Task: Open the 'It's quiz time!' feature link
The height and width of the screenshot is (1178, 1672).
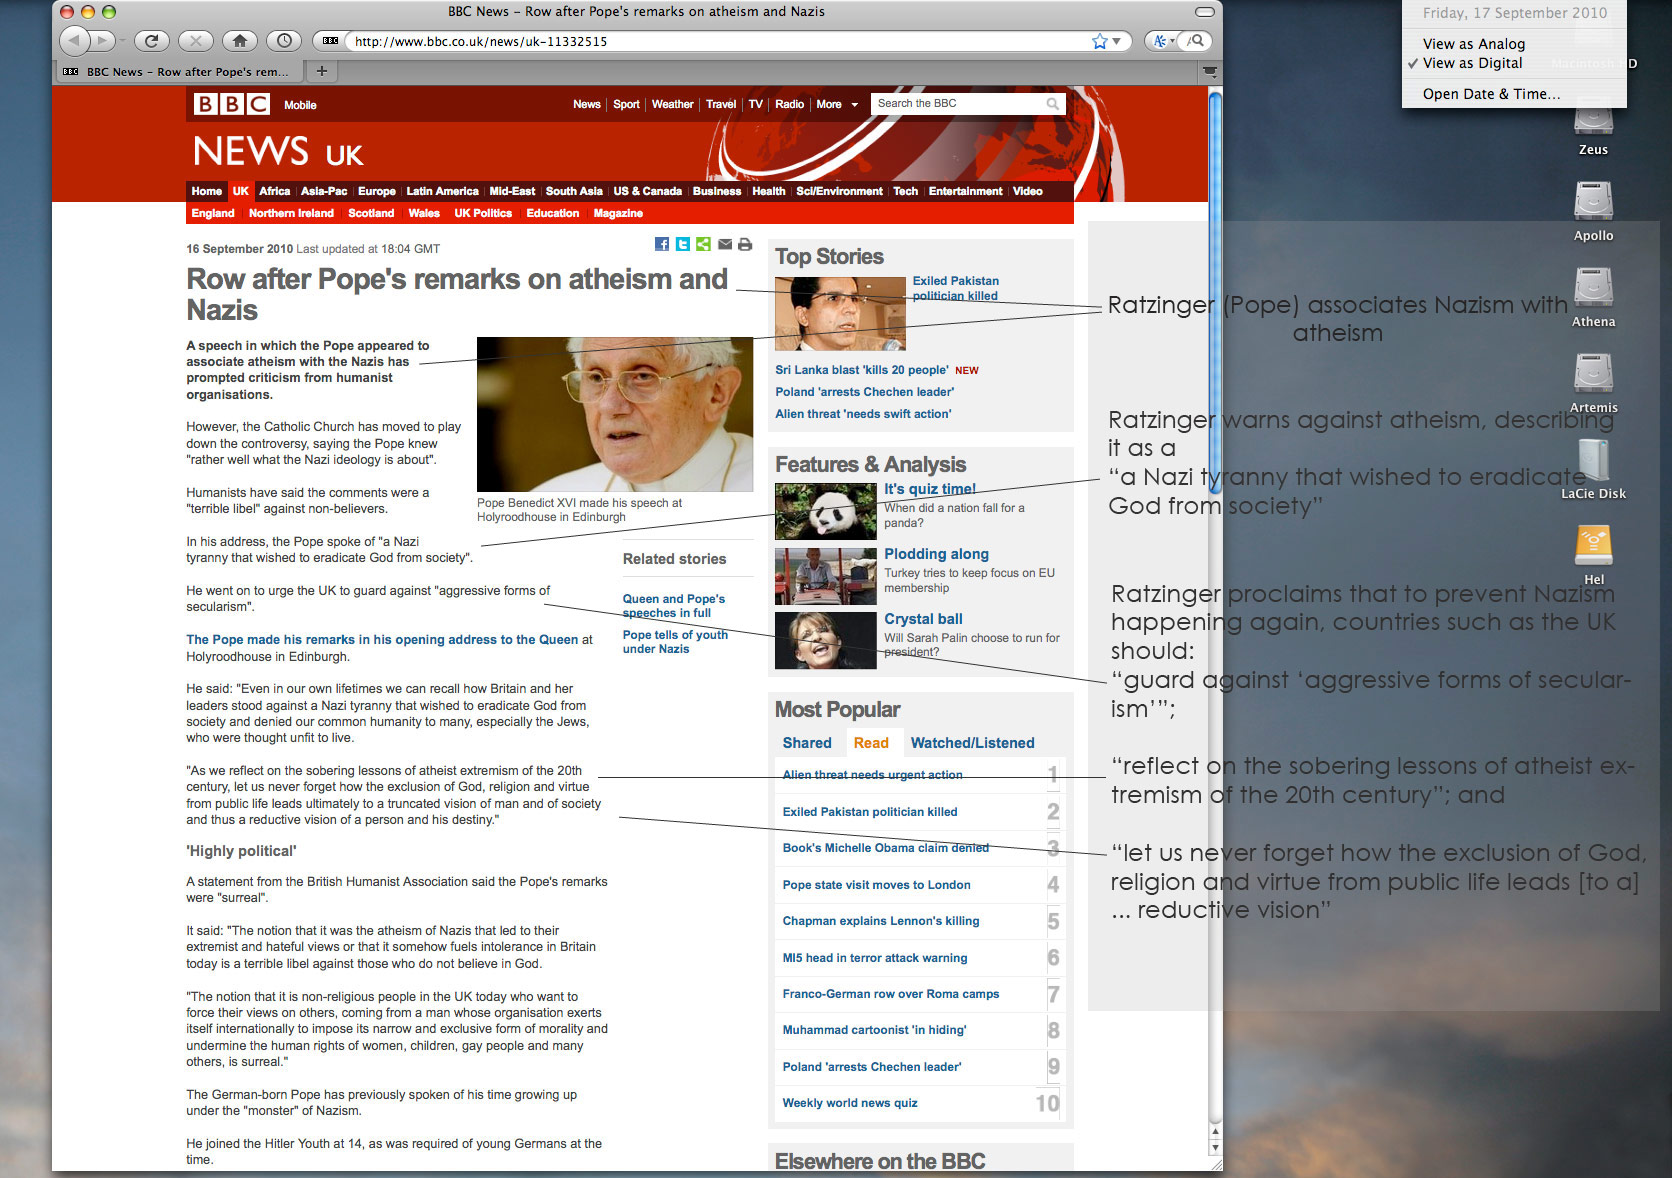Action: tap(930, 489)
